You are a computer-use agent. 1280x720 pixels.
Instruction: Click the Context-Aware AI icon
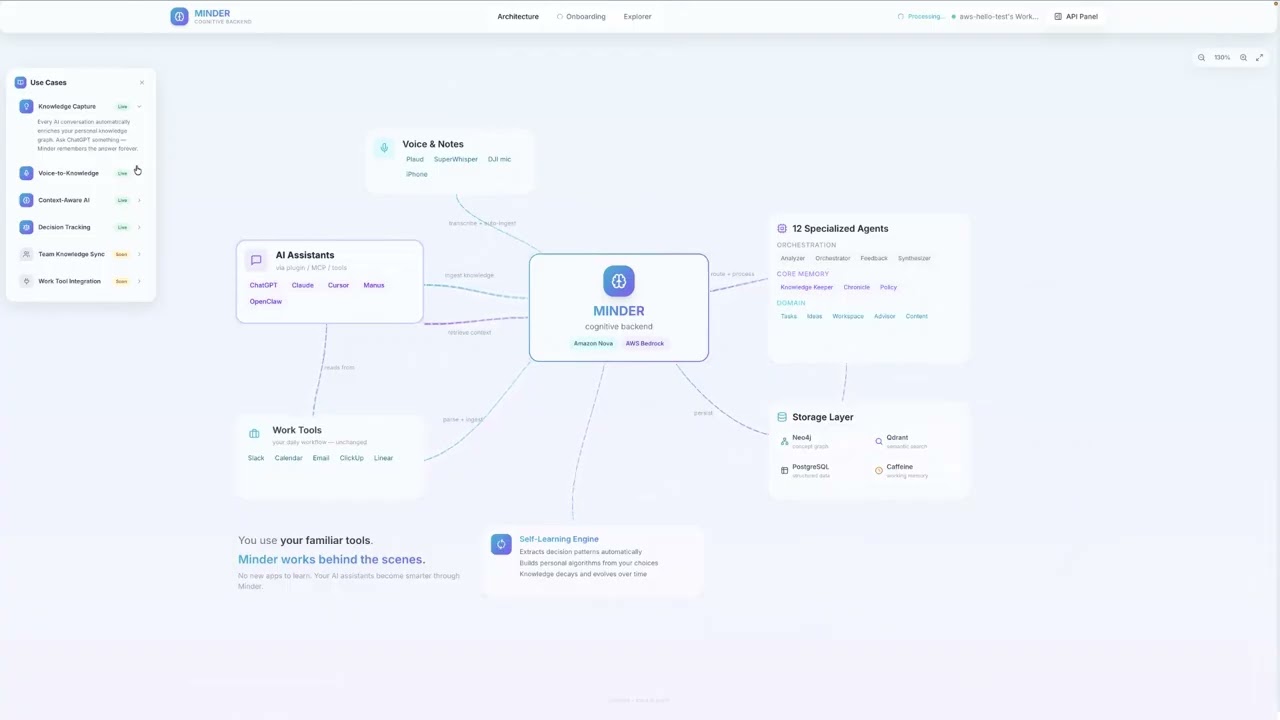(26, 200)
